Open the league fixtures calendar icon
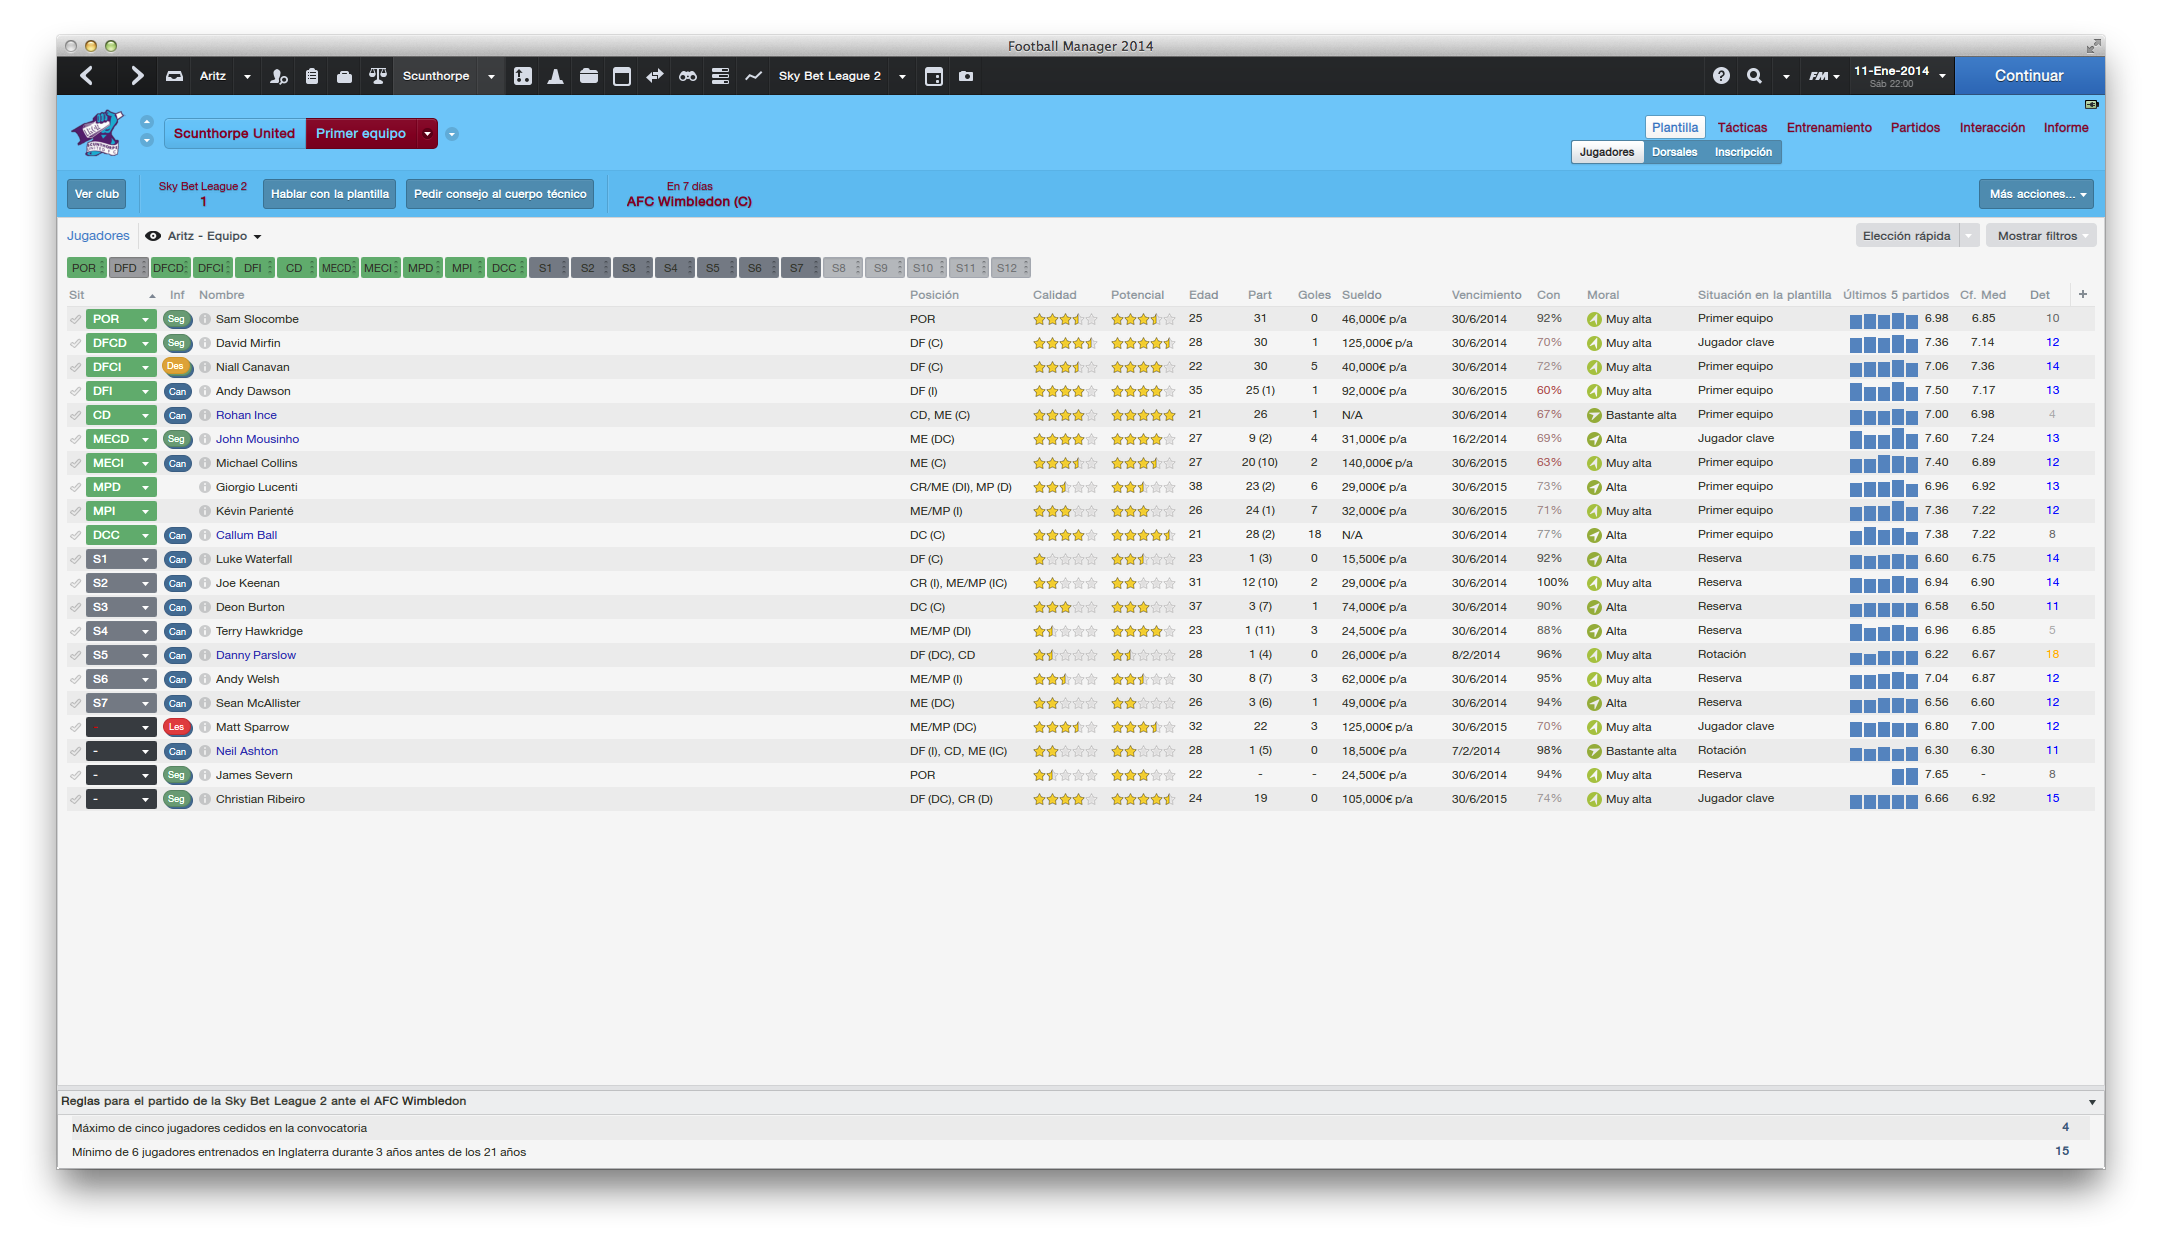 (934, 76)
